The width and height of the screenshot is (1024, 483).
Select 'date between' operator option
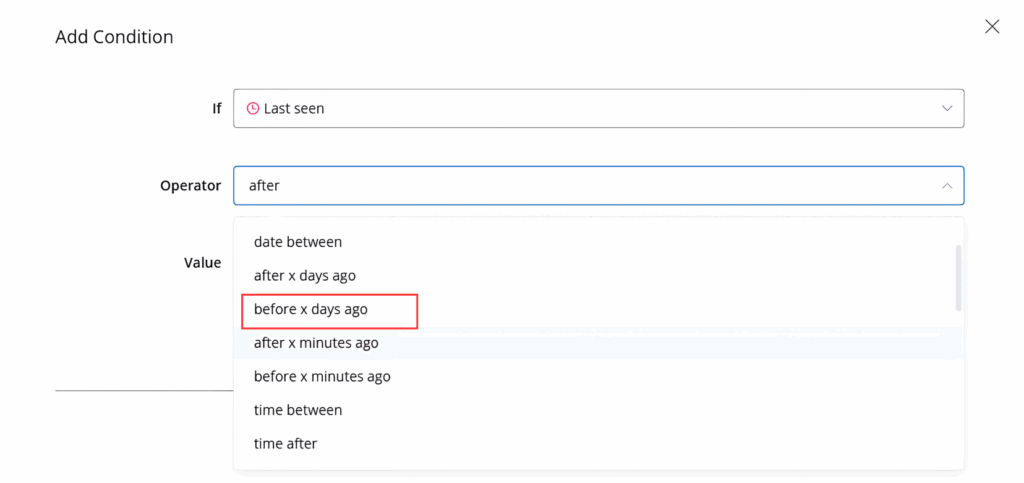coord(298,242)
